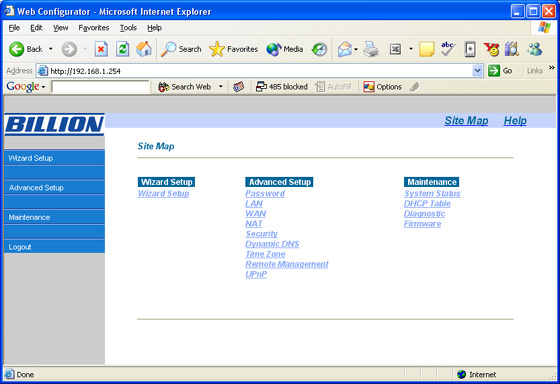560x384 pixels.
Task: Open the Time Zone link
Action: tap(265, 254)
